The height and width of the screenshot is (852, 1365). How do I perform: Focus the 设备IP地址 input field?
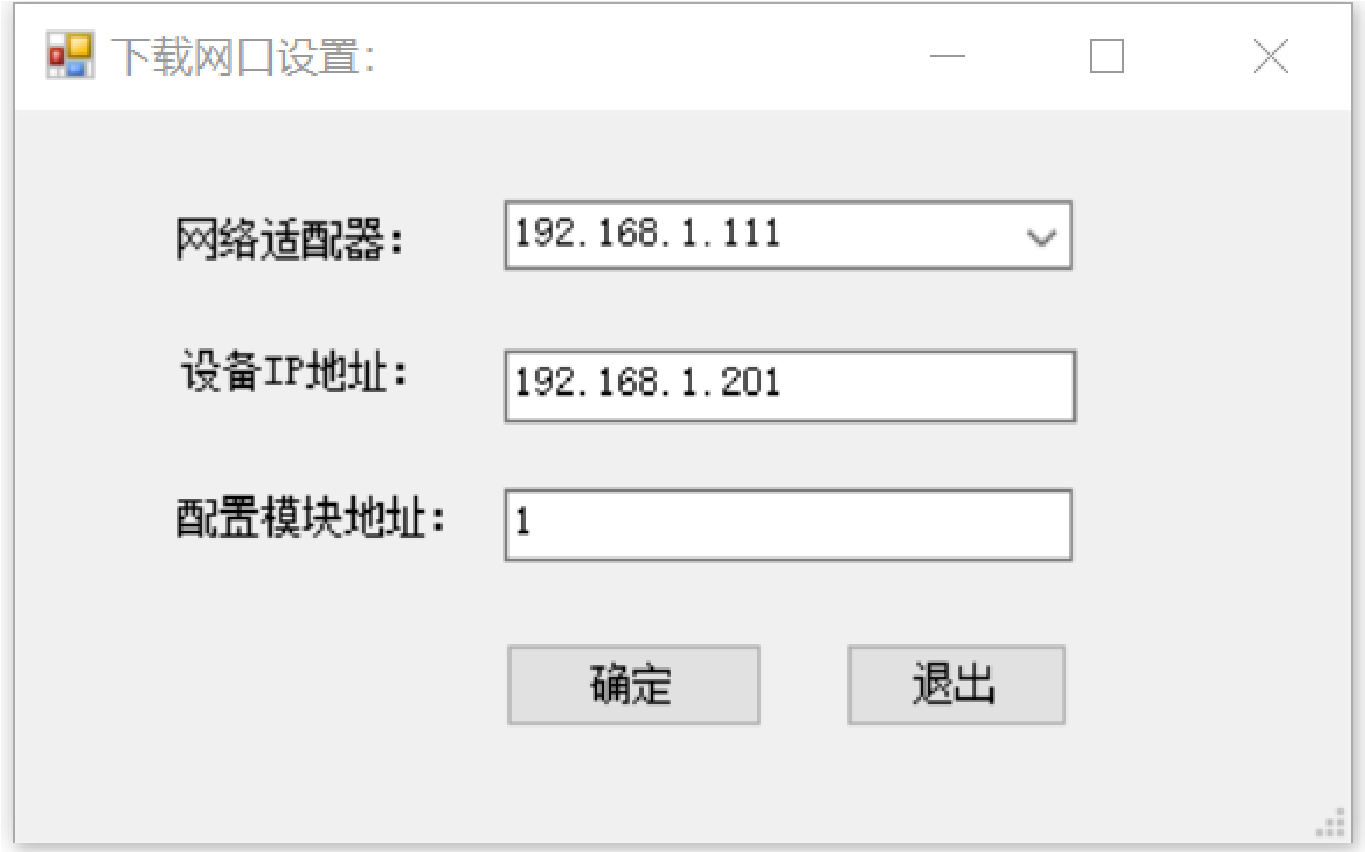coord(790,385)
